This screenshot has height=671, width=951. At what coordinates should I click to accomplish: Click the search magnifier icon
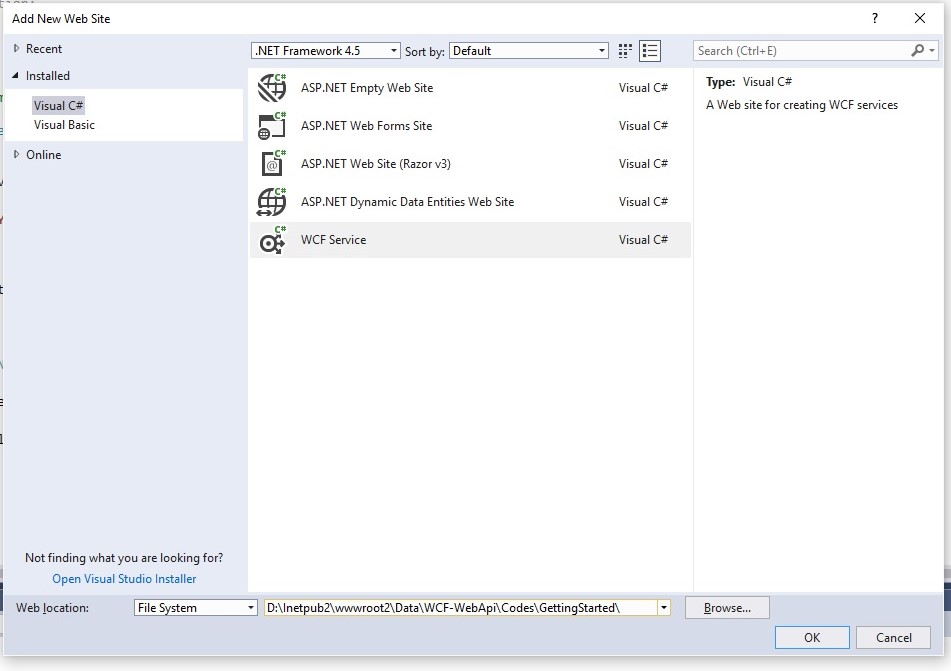(x=918, y=50)
